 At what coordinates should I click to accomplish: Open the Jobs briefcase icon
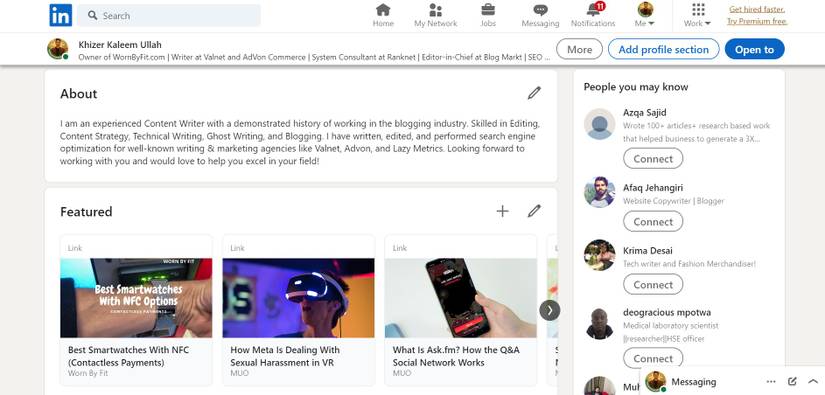tap(488, 15)
